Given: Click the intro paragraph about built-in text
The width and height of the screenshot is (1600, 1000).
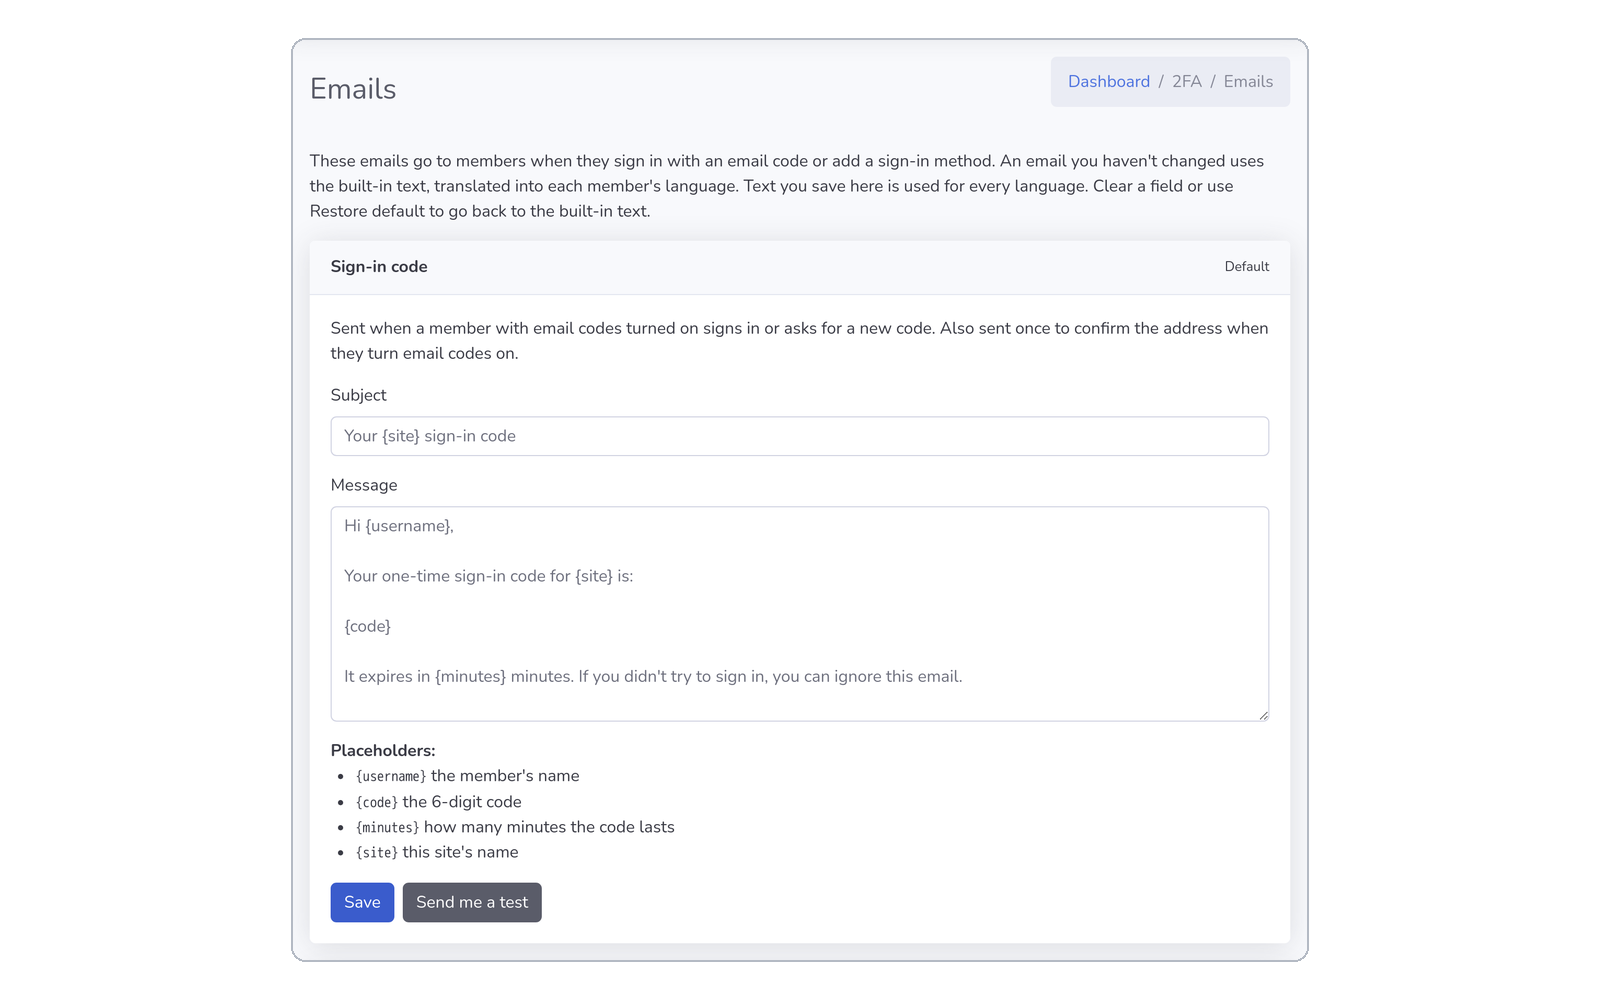Looking at the screenshot, I should pos(787,186).
